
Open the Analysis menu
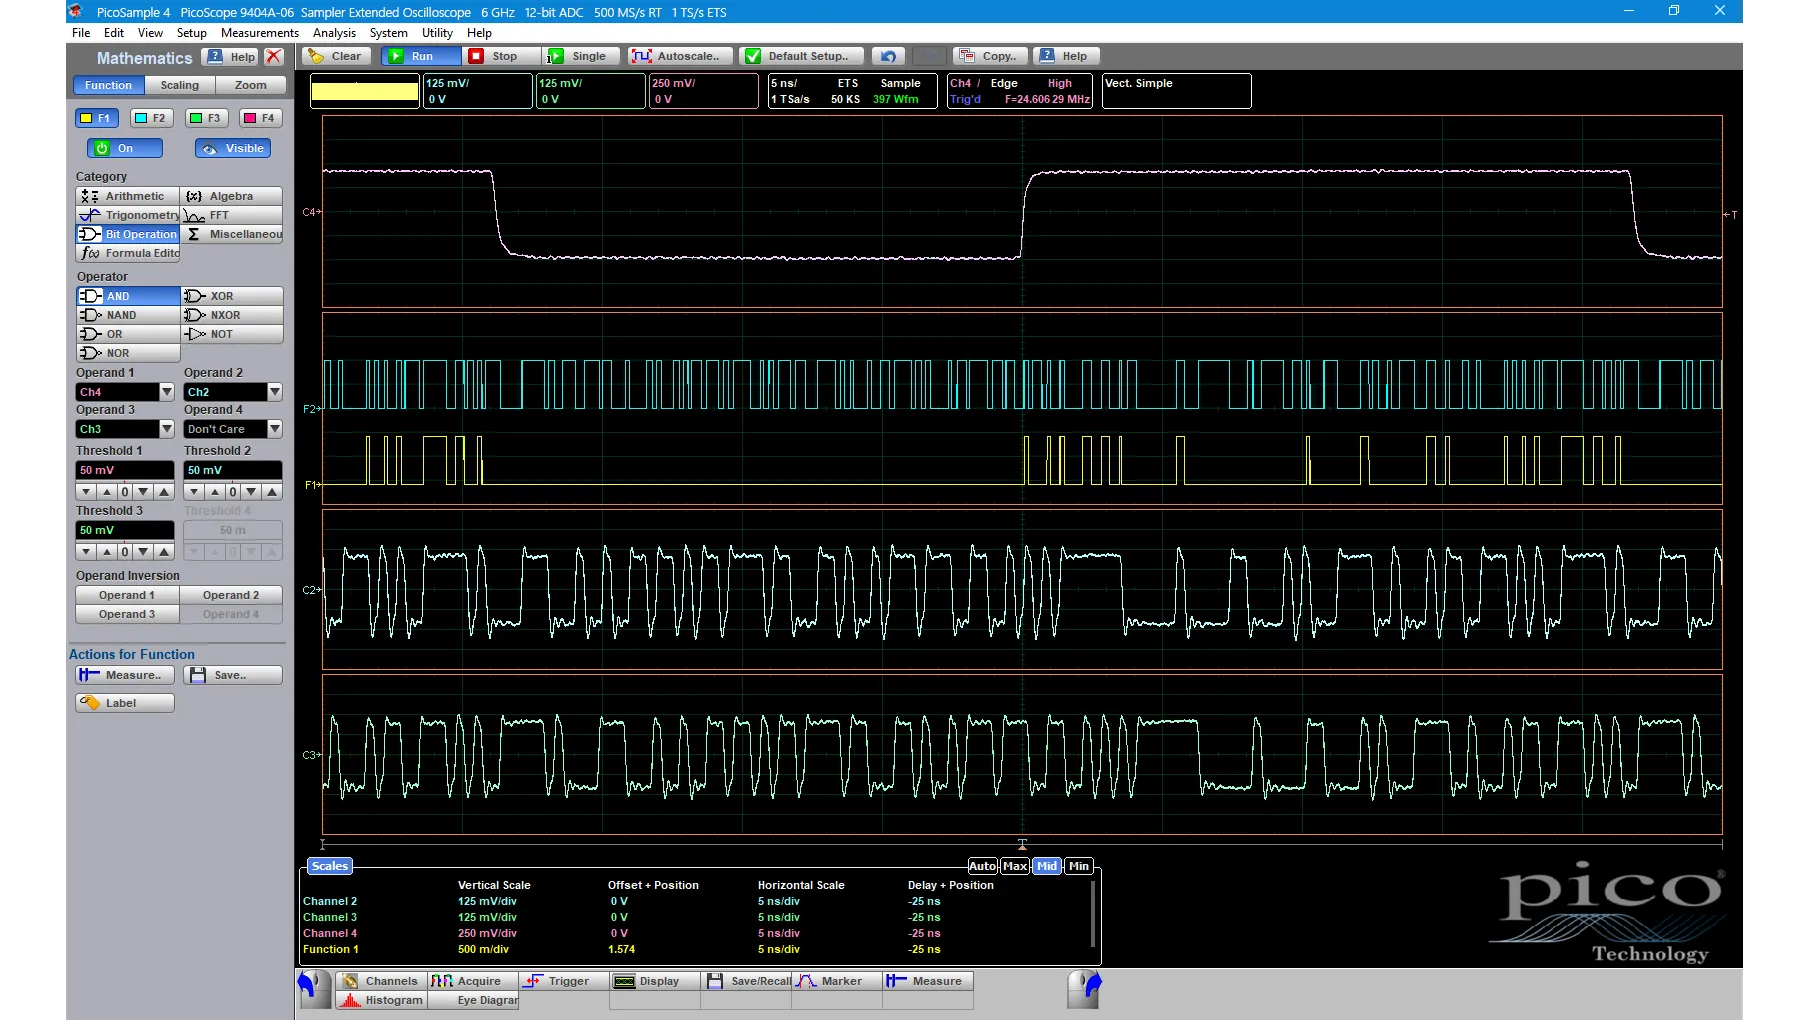coord(334,33)
